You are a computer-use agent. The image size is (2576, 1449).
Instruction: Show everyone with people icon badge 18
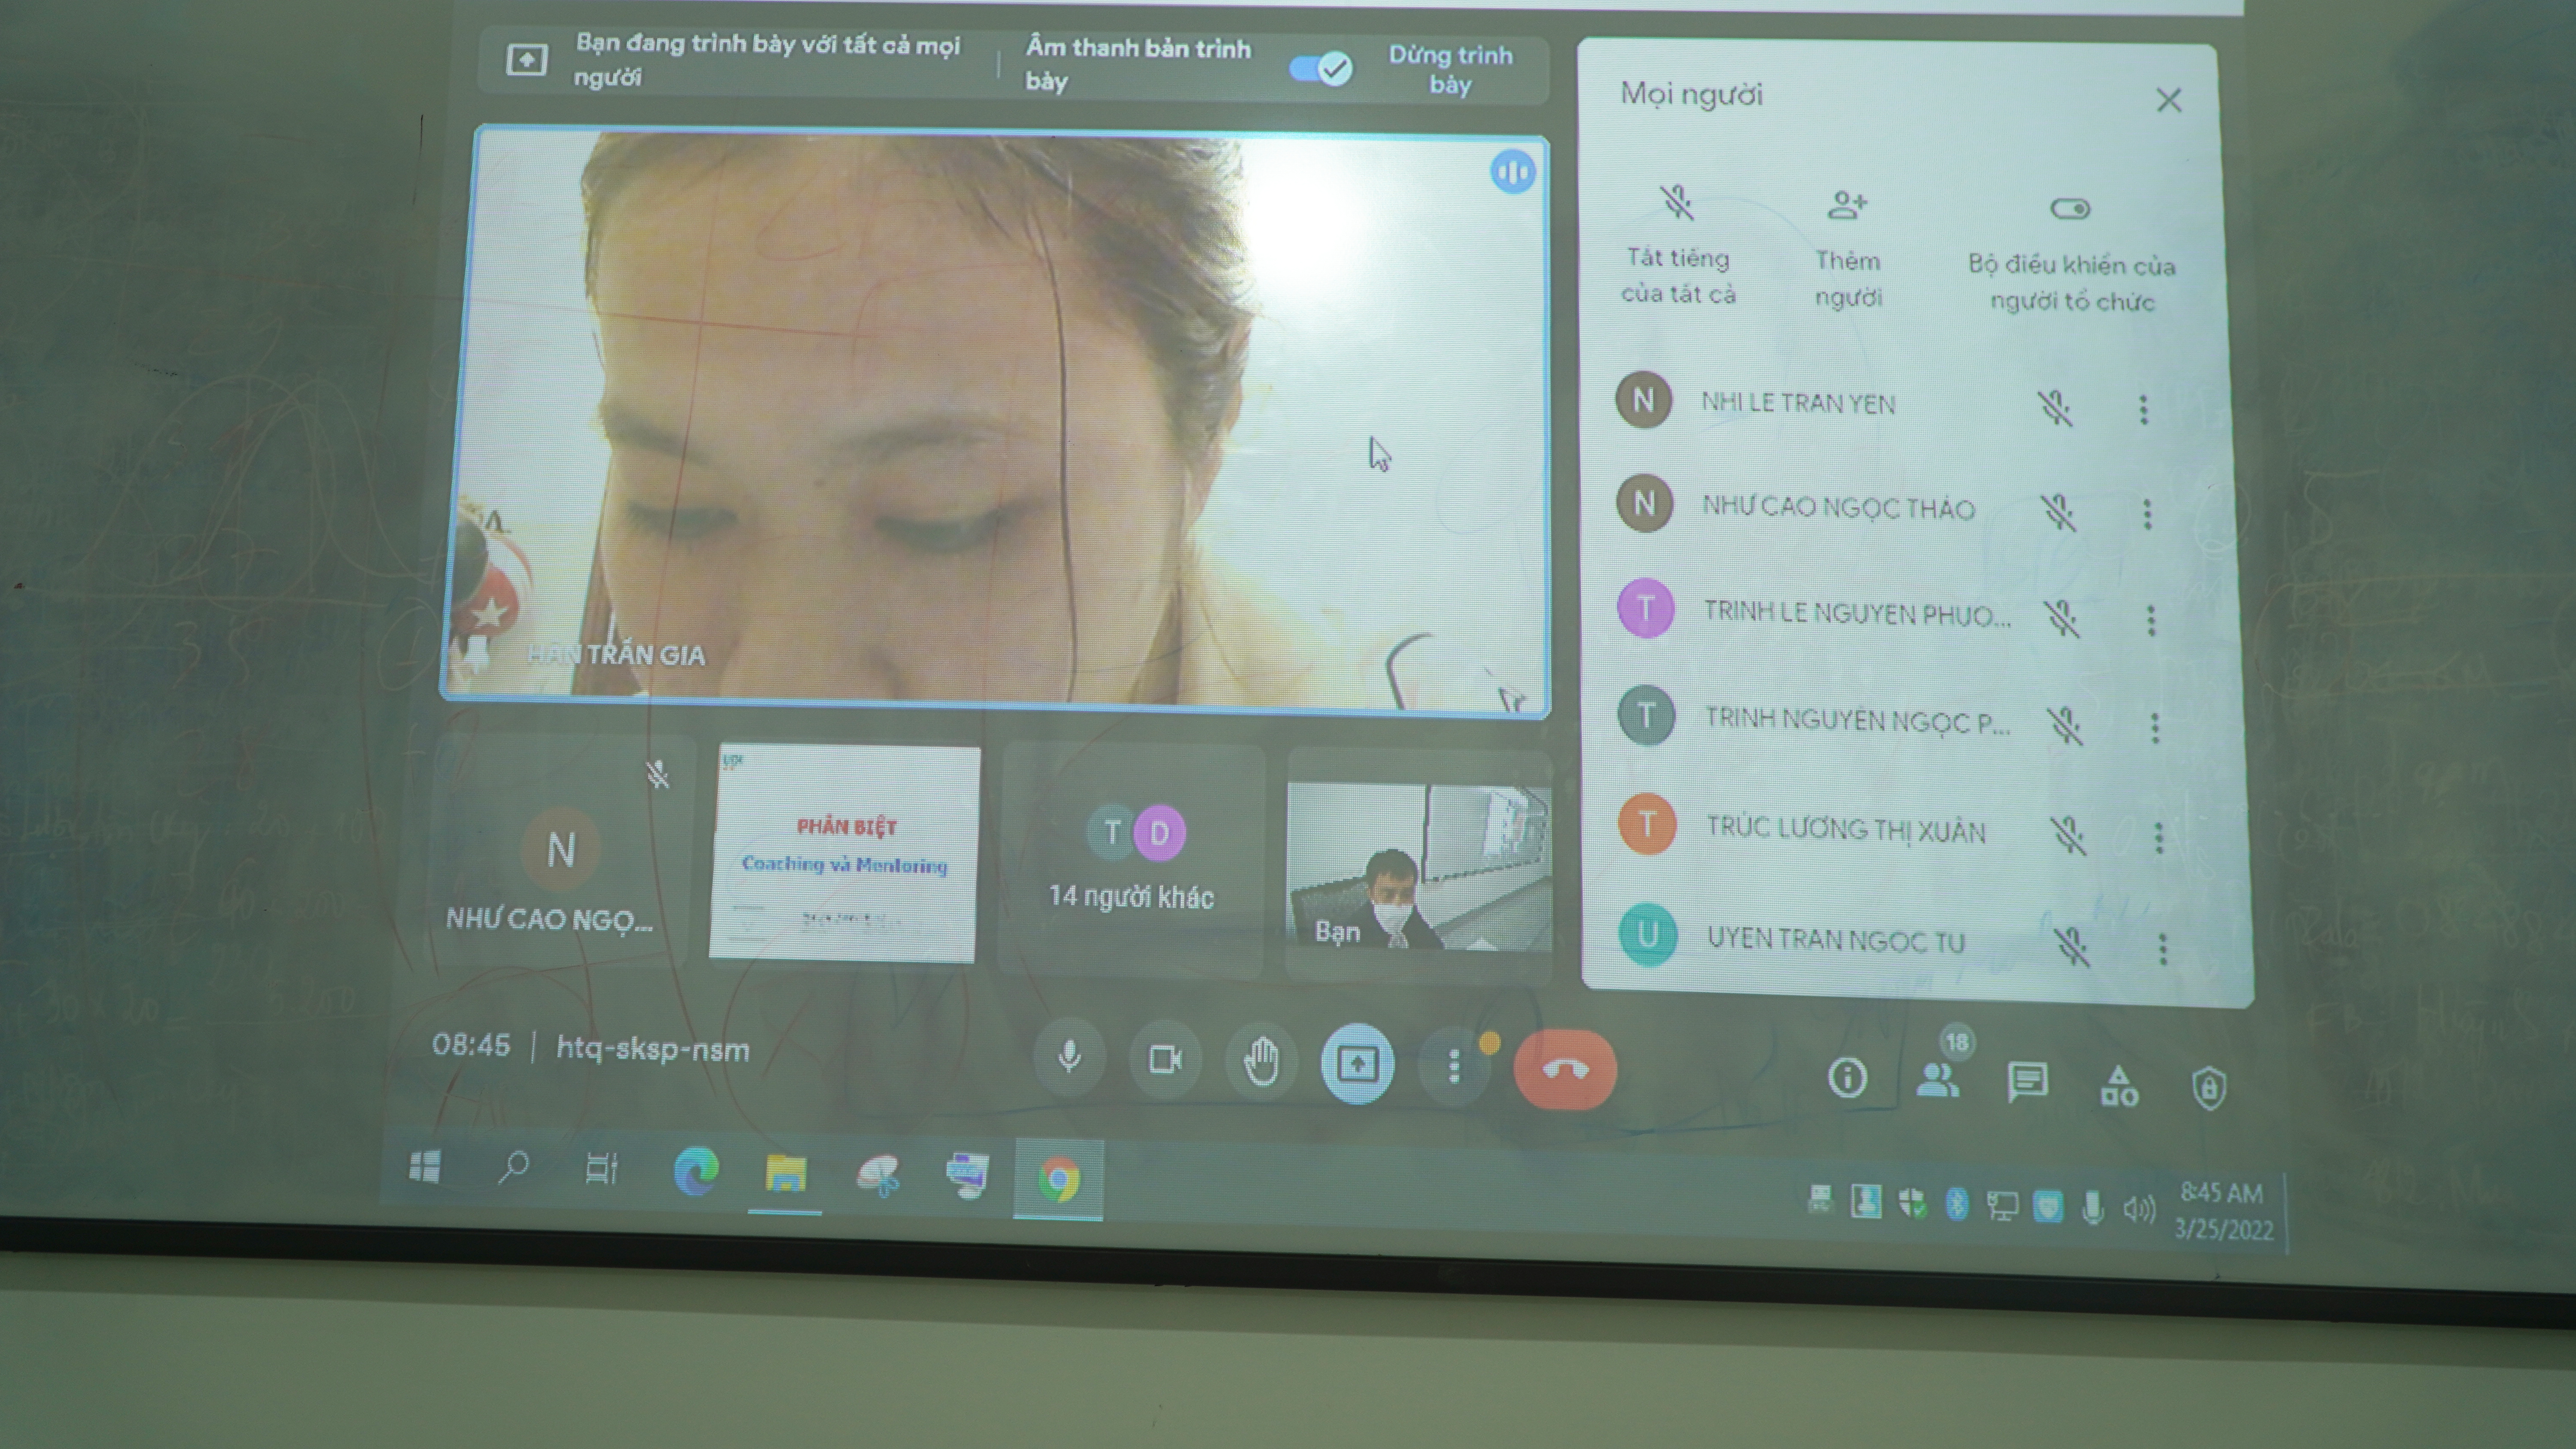(1938, 1079)
